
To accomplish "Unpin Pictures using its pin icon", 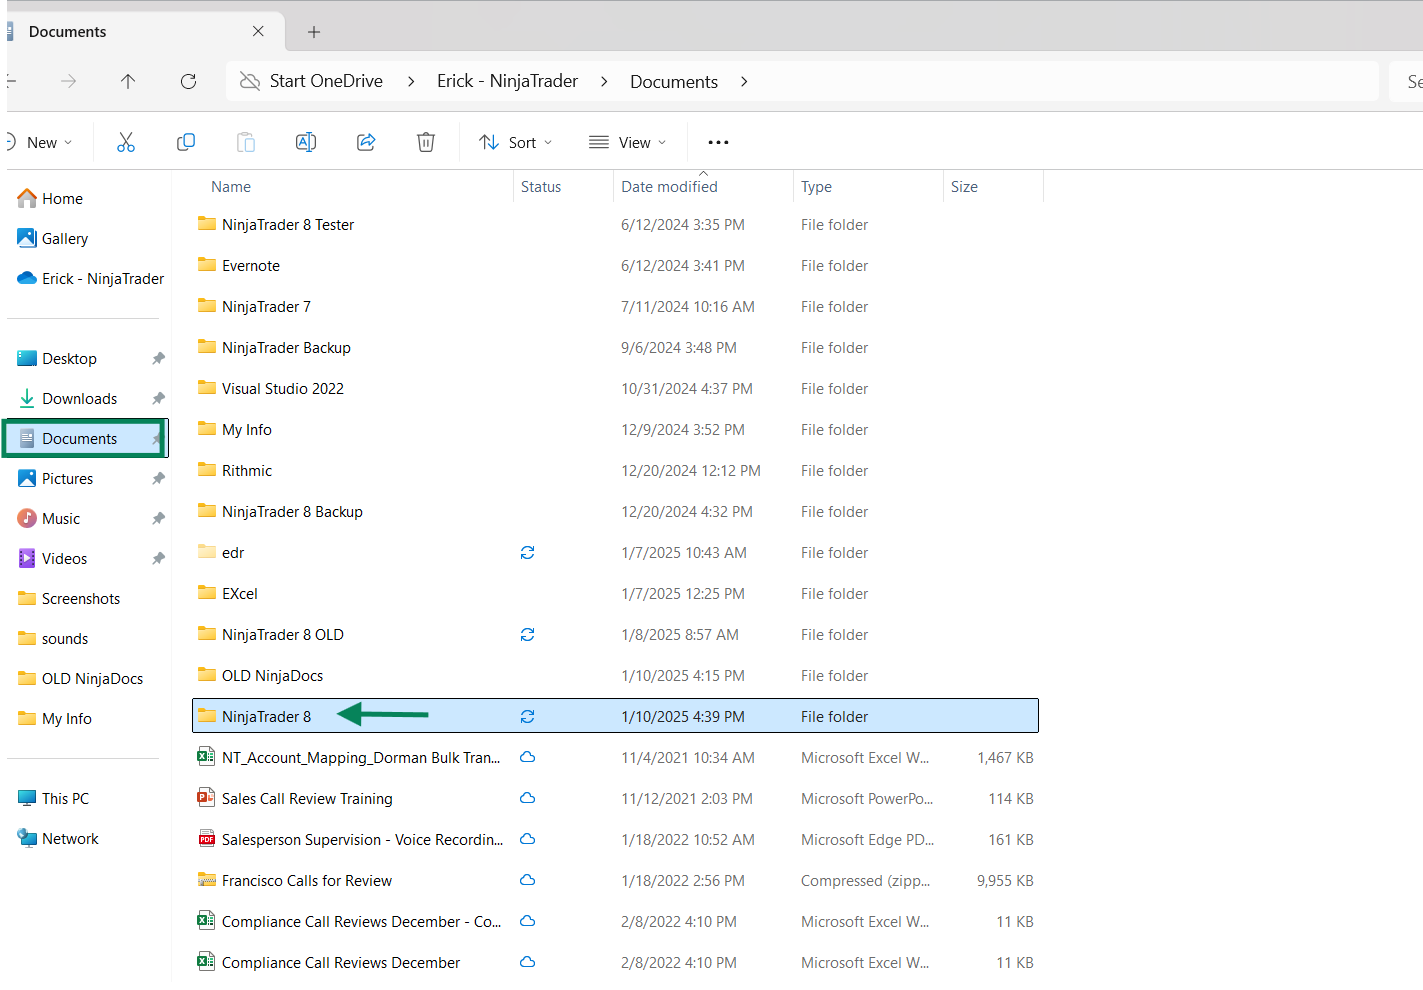I will 158,478.
